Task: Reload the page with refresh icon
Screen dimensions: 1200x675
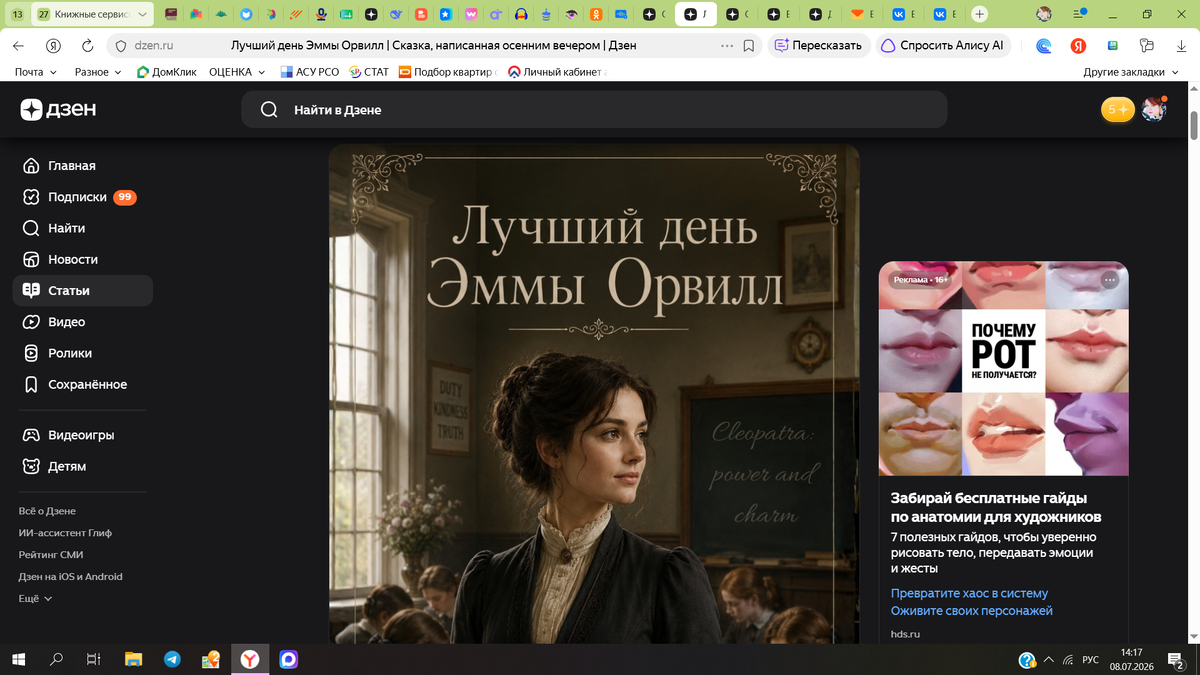Action: (87, 45)
